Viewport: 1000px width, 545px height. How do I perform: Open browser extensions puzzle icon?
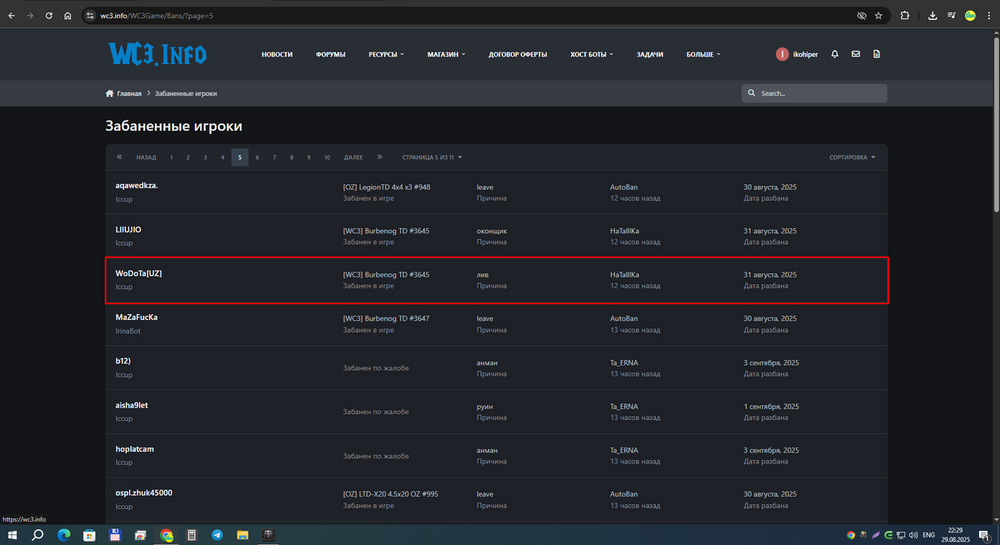point(905,15)
